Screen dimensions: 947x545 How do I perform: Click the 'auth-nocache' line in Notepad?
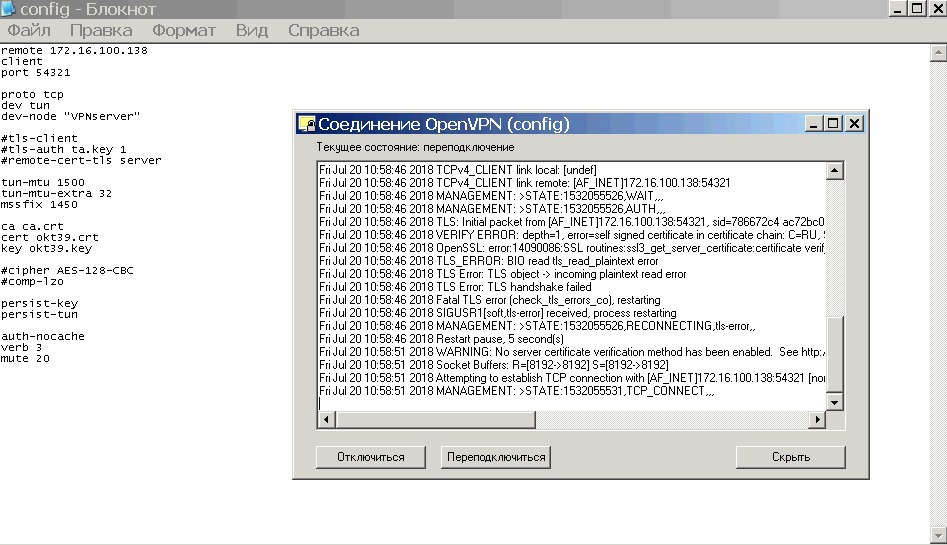[43, 337]
